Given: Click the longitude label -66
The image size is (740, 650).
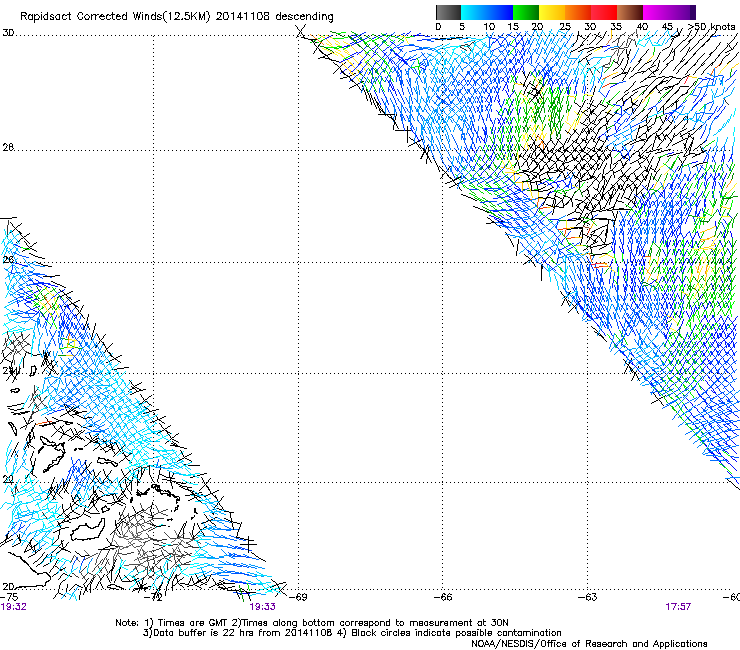Looking at the screenshot, I should (443, 597).
